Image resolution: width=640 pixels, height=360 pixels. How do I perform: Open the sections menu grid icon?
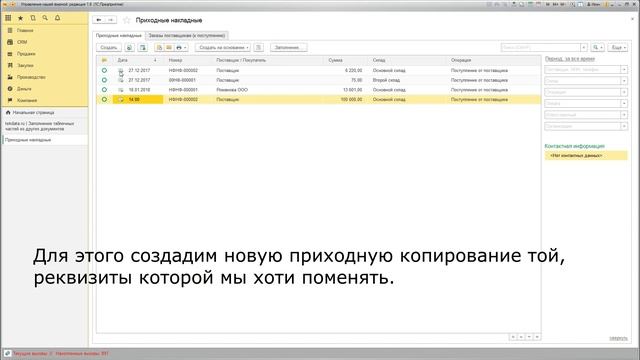point(8,18)
